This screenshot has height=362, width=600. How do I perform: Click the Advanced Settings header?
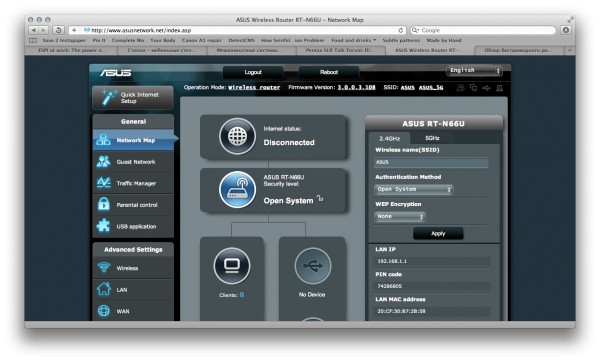point(133,249)
